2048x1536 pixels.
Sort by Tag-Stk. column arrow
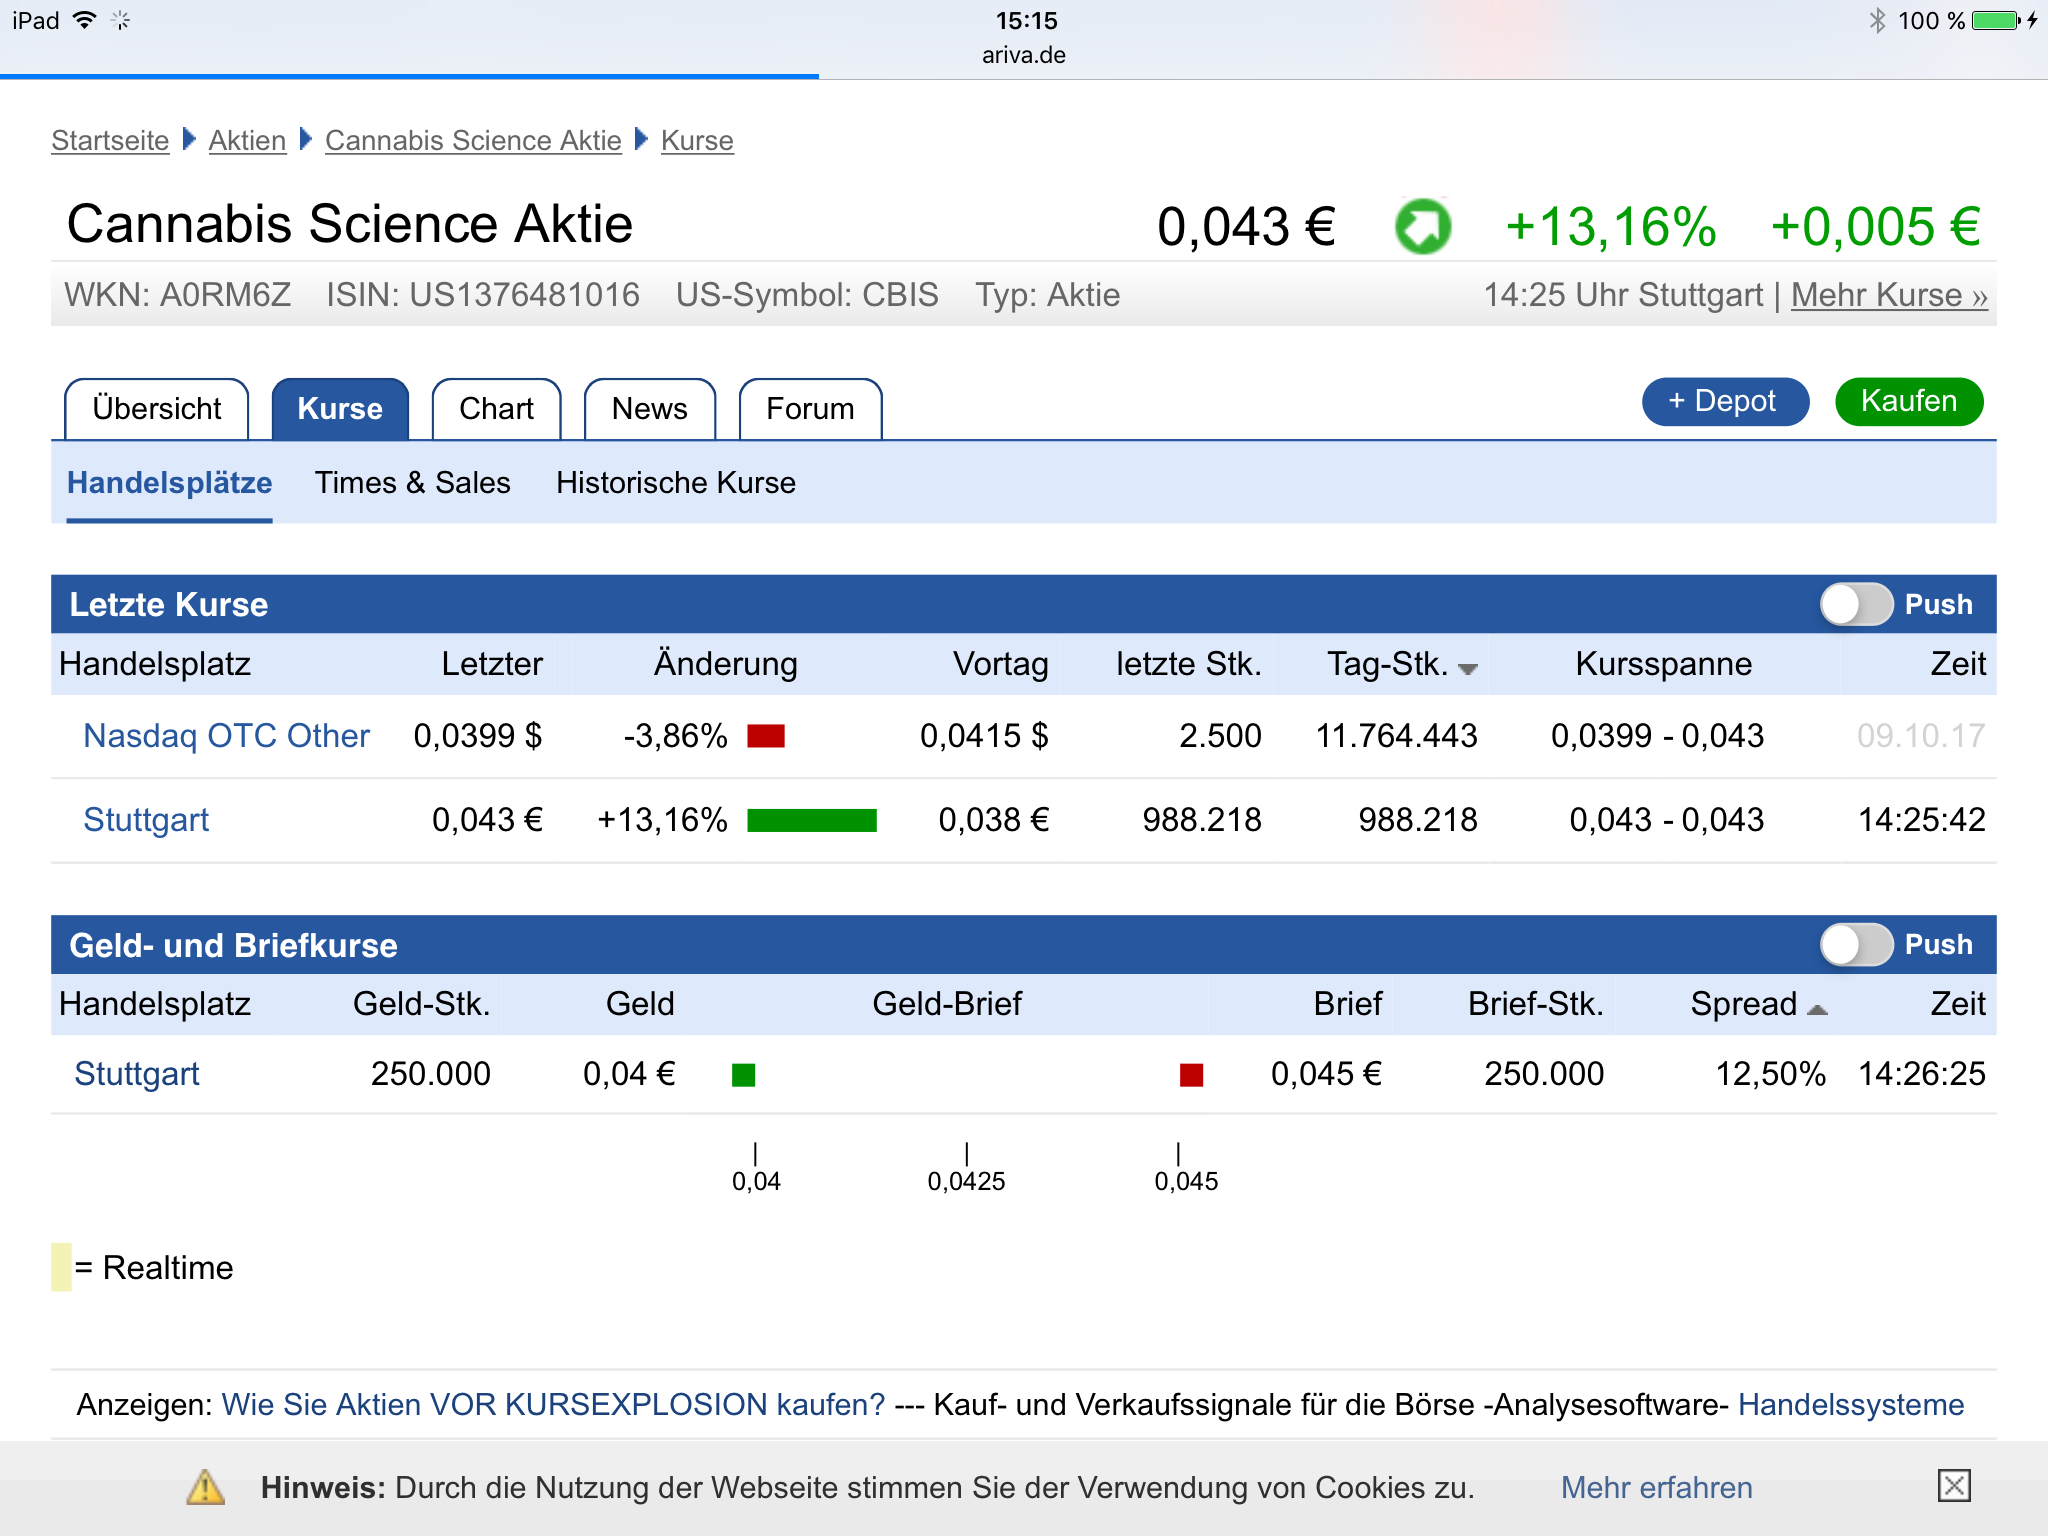point(1467,668)
